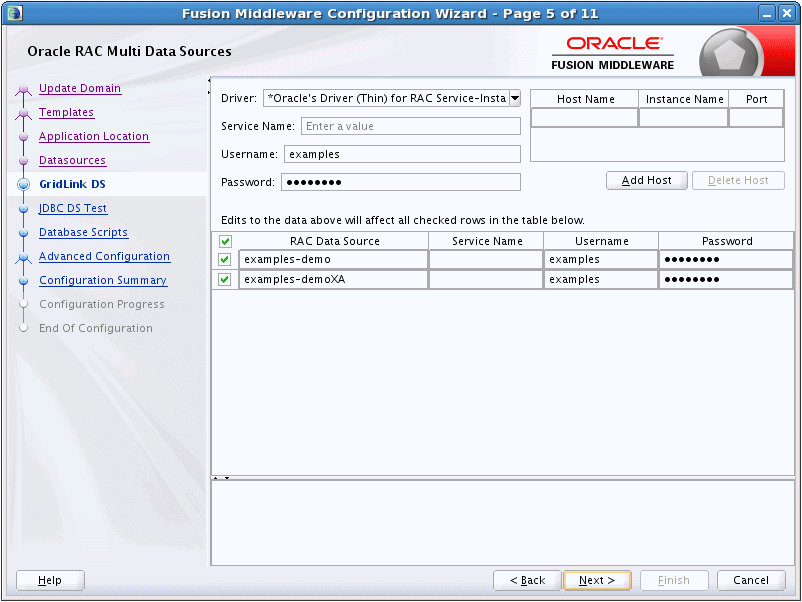Open Application Location step
802x602 pixels.
click(94, 137)
